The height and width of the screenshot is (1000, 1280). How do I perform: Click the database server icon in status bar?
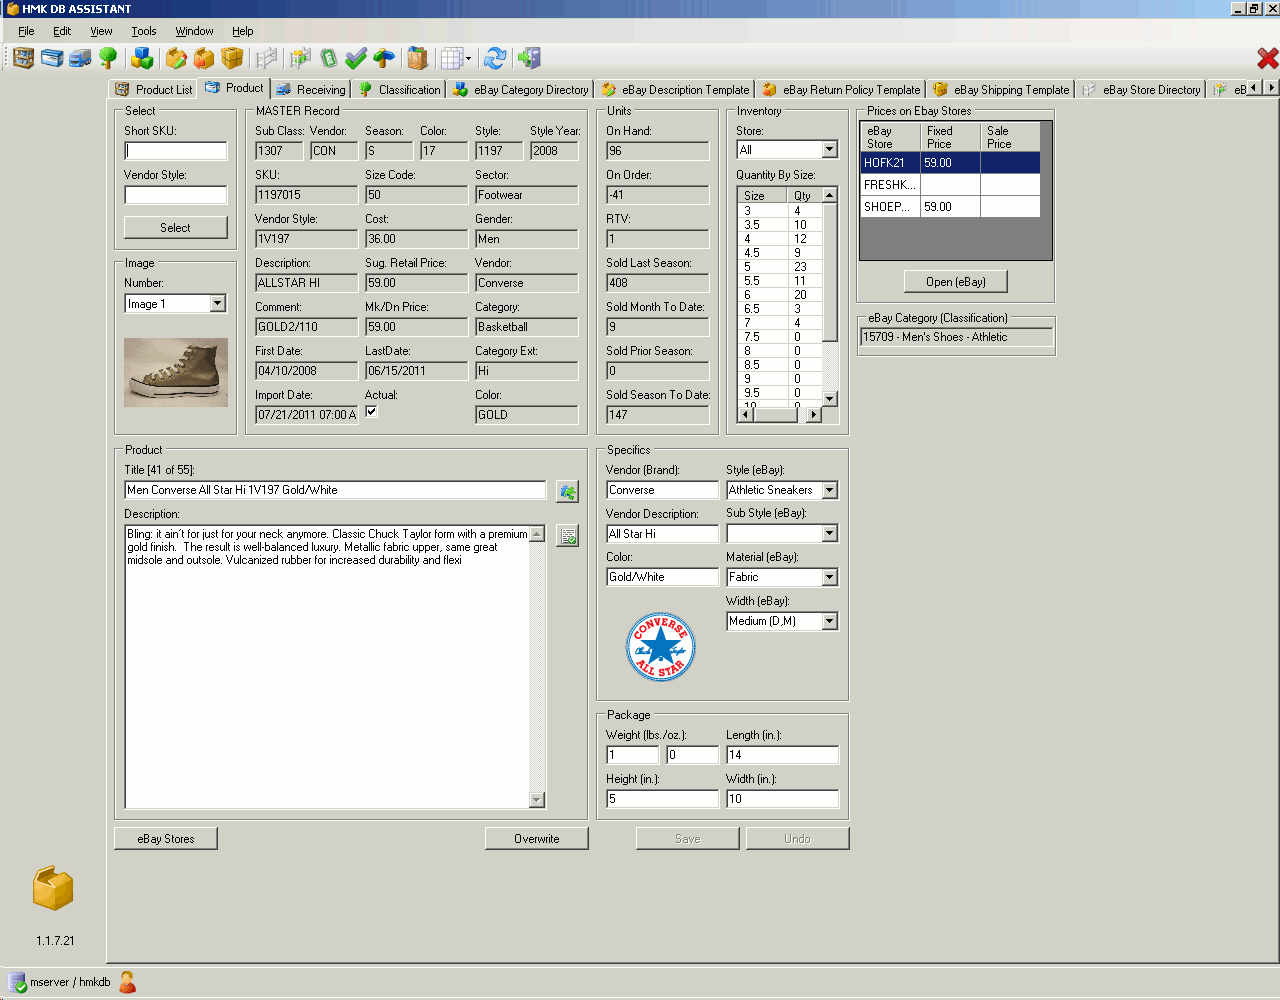coord(18,982)
